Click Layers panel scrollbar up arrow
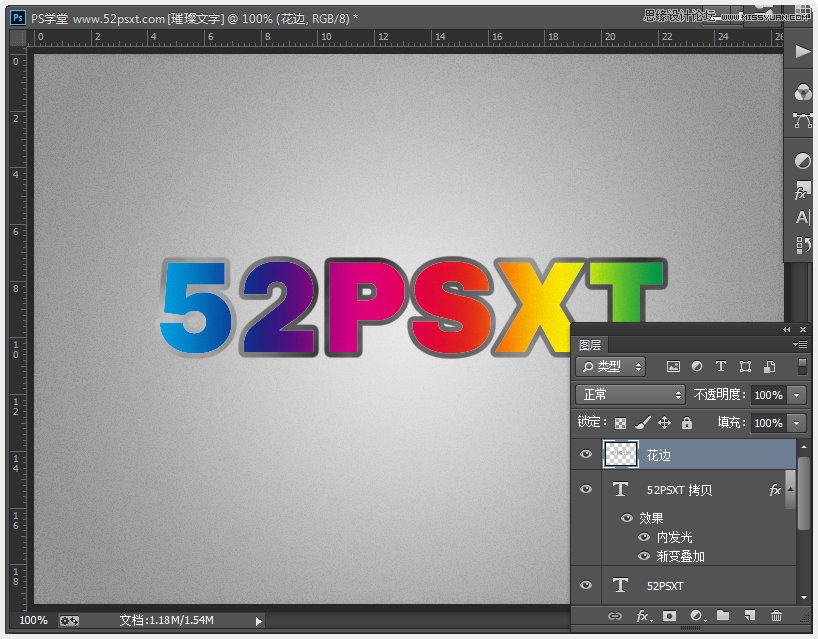 (803, 447)
